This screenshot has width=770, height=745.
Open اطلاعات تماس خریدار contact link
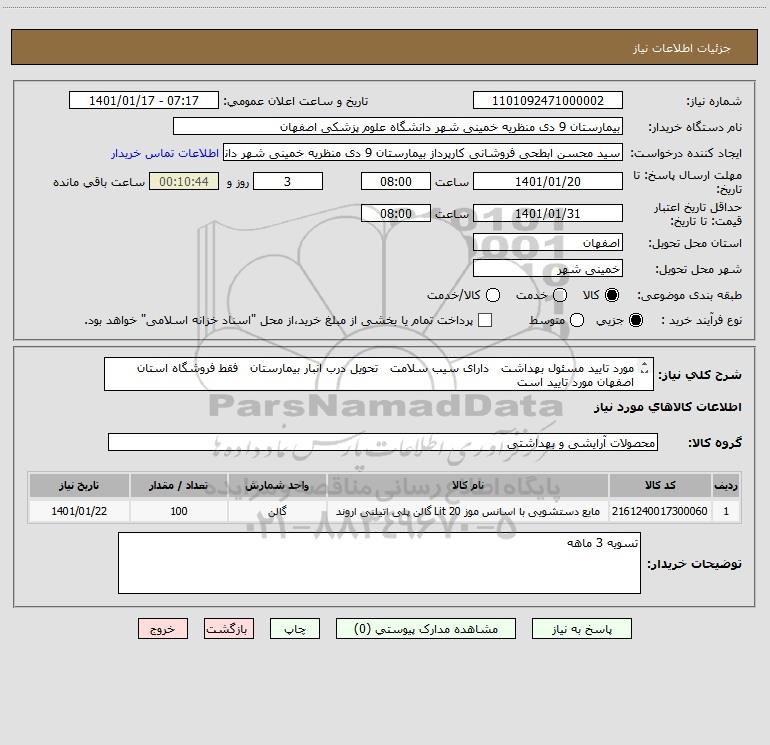tap(165, 153)
